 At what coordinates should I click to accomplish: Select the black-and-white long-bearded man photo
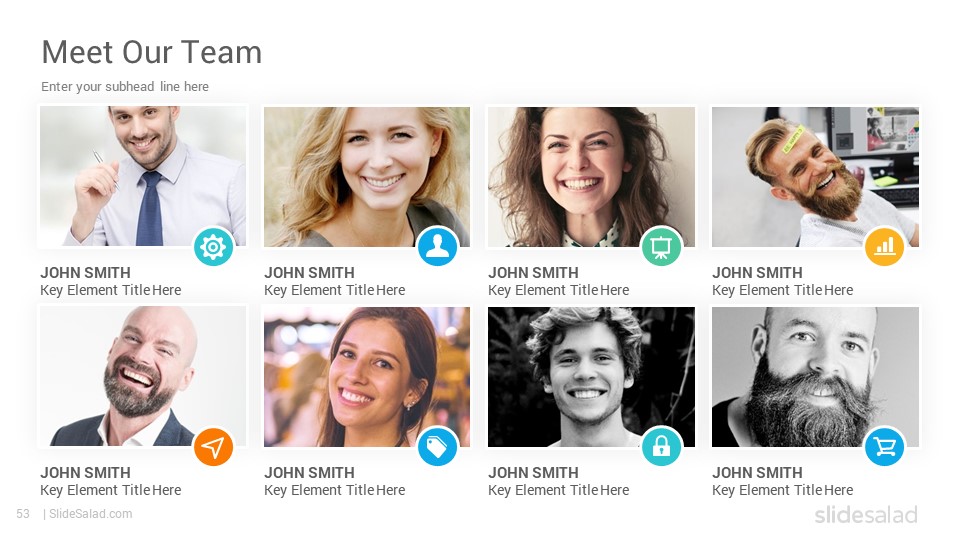tap(815, 377)
